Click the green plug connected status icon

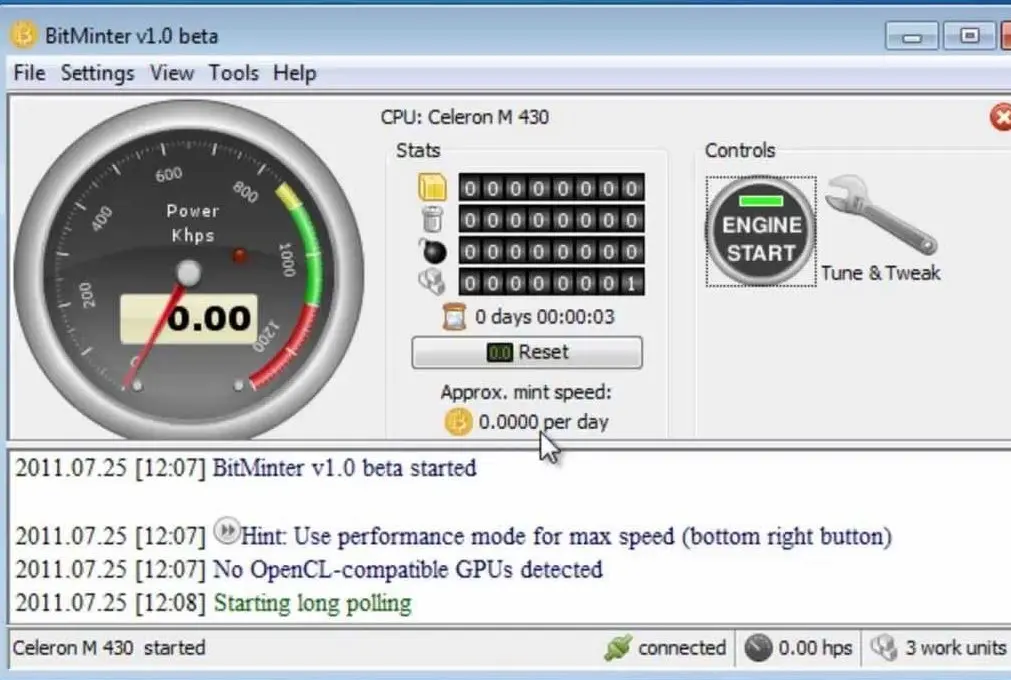[618, 648]
